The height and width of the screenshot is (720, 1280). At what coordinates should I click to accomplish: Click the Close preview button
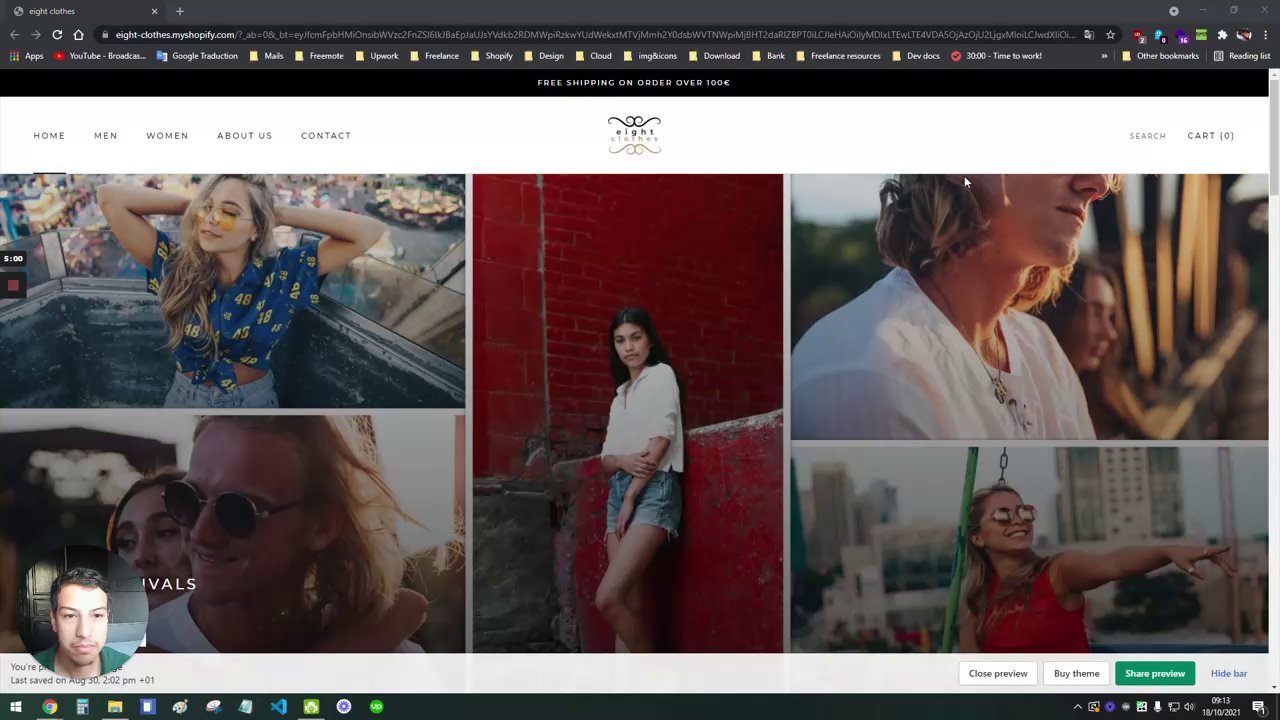998,674
